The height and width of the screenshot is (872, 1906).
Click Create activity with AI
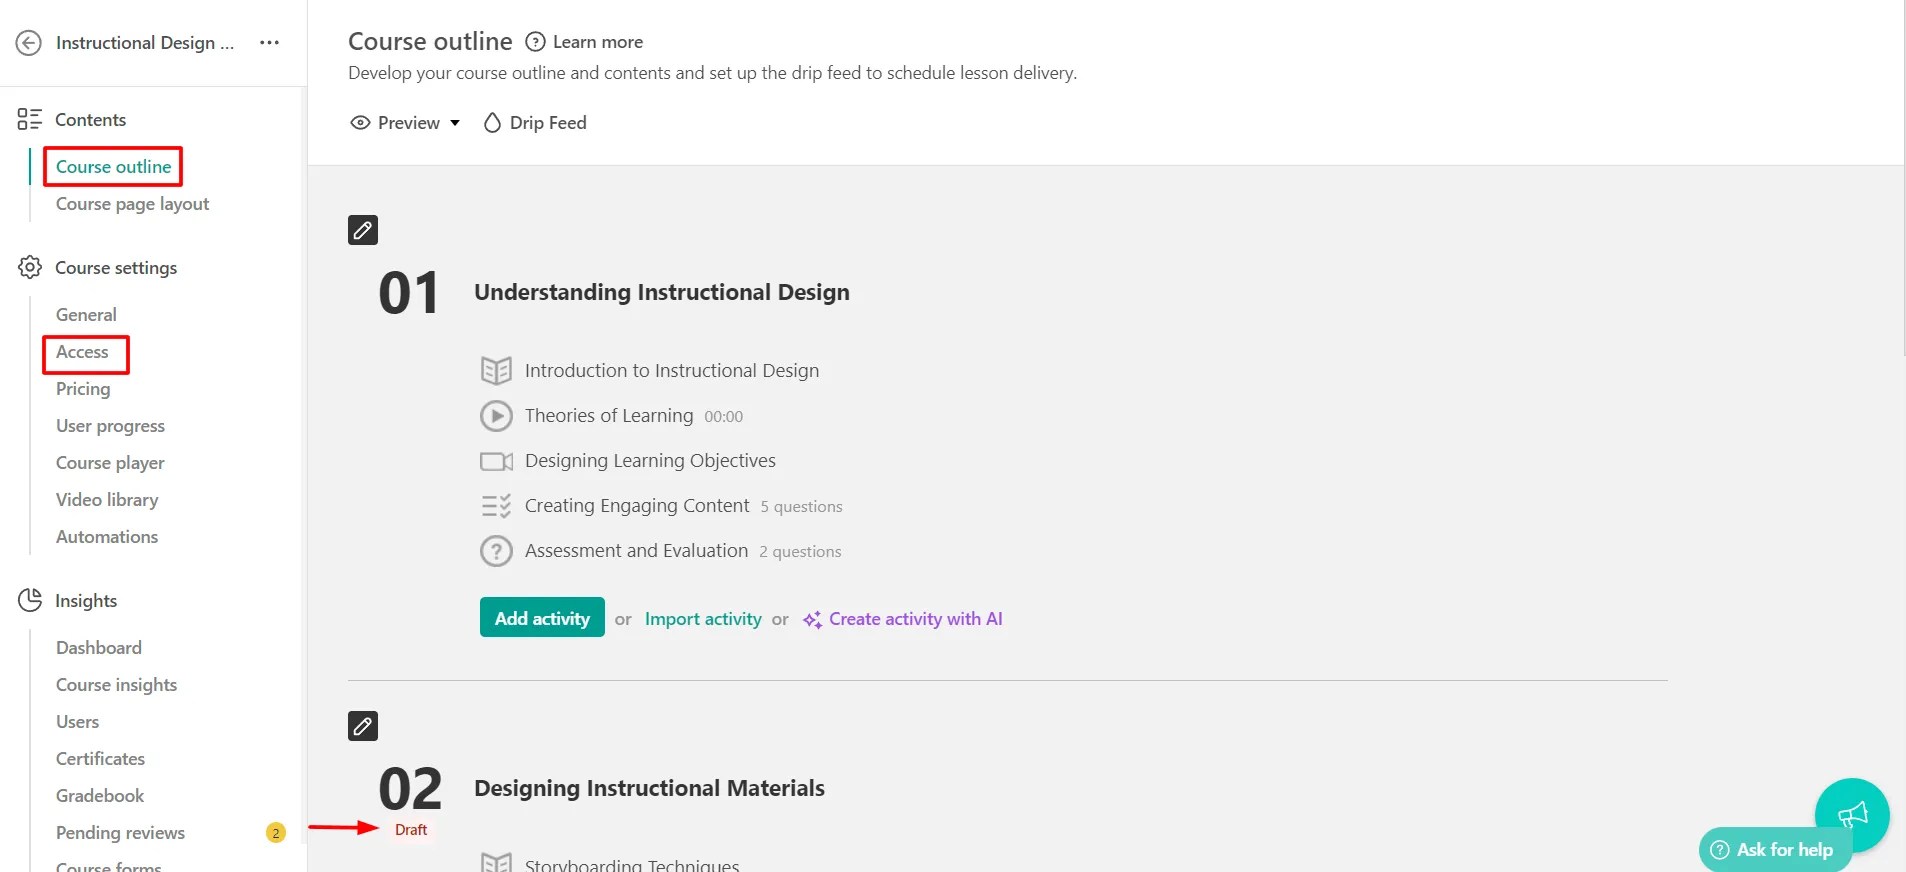click(x=916, y=618)
